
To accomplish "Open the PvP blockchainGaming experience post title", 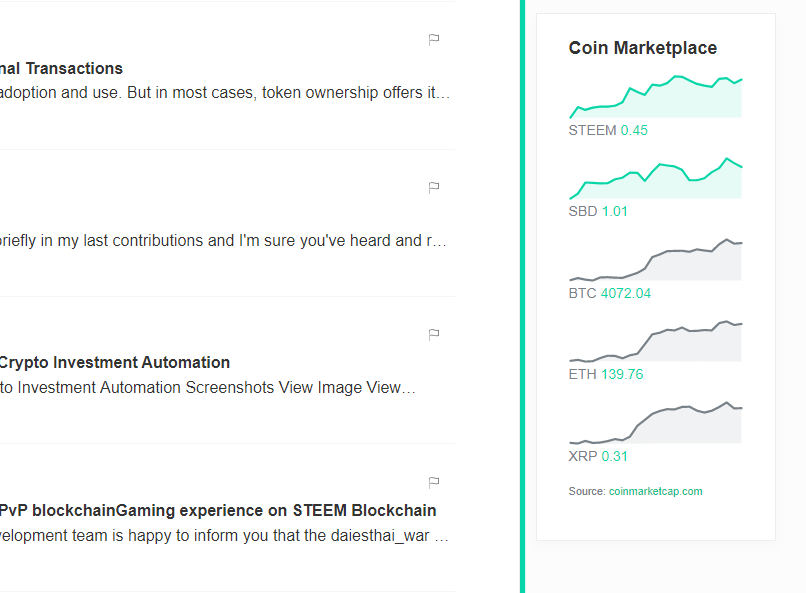I will (x=218, y=510).
